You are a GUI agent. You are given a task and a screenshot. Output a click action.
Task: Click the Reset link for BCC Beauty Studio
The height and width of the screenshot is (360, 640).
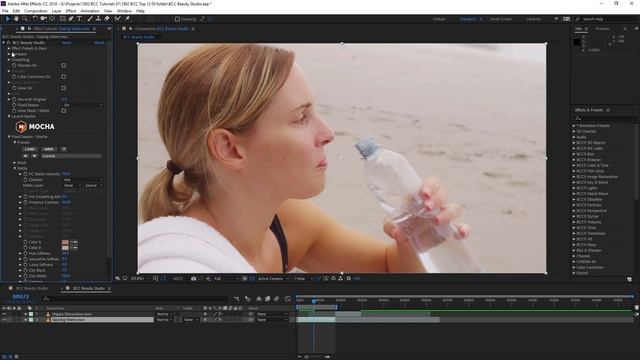tap(66, 42)
